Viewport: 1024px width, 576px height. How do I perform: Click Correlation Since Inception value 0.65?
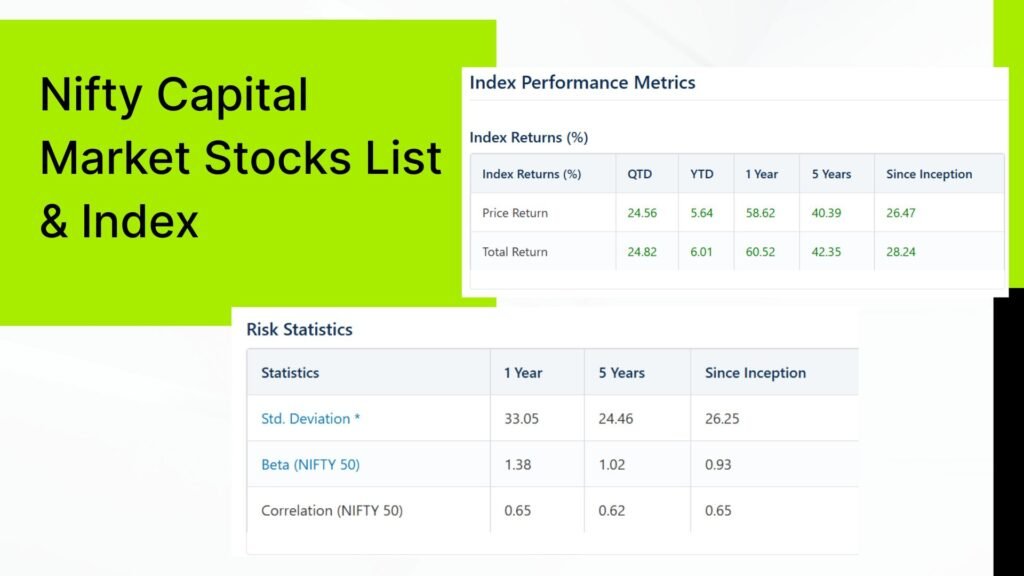pyautogui.click(x=718, y=510)
